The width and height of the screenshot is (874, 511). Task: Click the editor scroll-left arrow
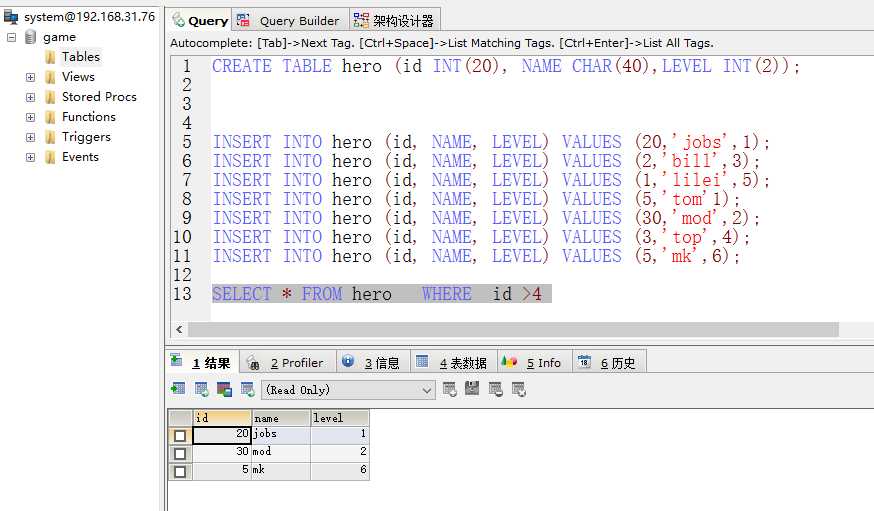coord(179,329)
